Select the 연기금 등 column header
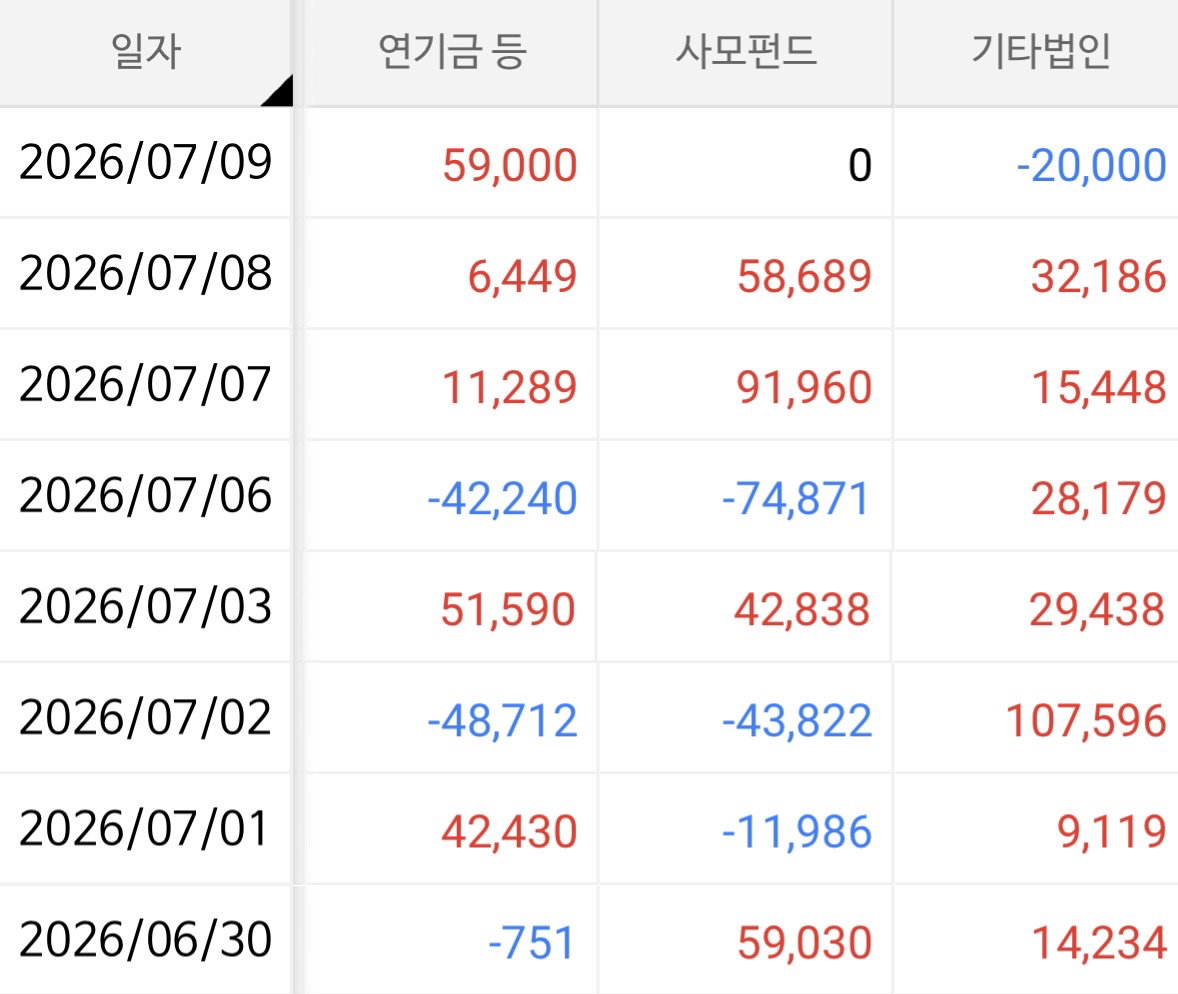 coord(452,52)
